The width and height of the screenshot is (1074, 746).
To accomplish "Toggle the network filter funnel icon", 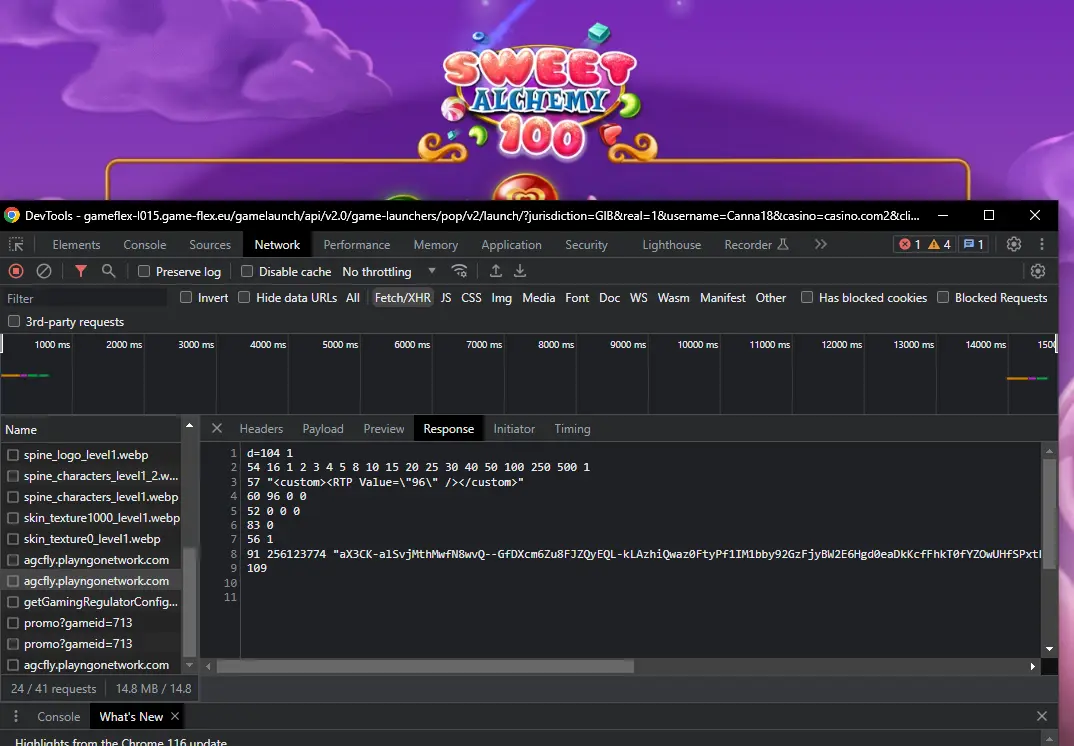I will [81, 271].
